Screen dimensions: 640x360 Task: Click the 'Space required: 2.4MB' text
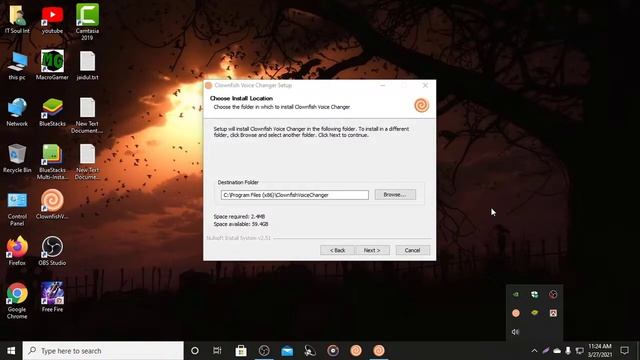coord(239,216)
